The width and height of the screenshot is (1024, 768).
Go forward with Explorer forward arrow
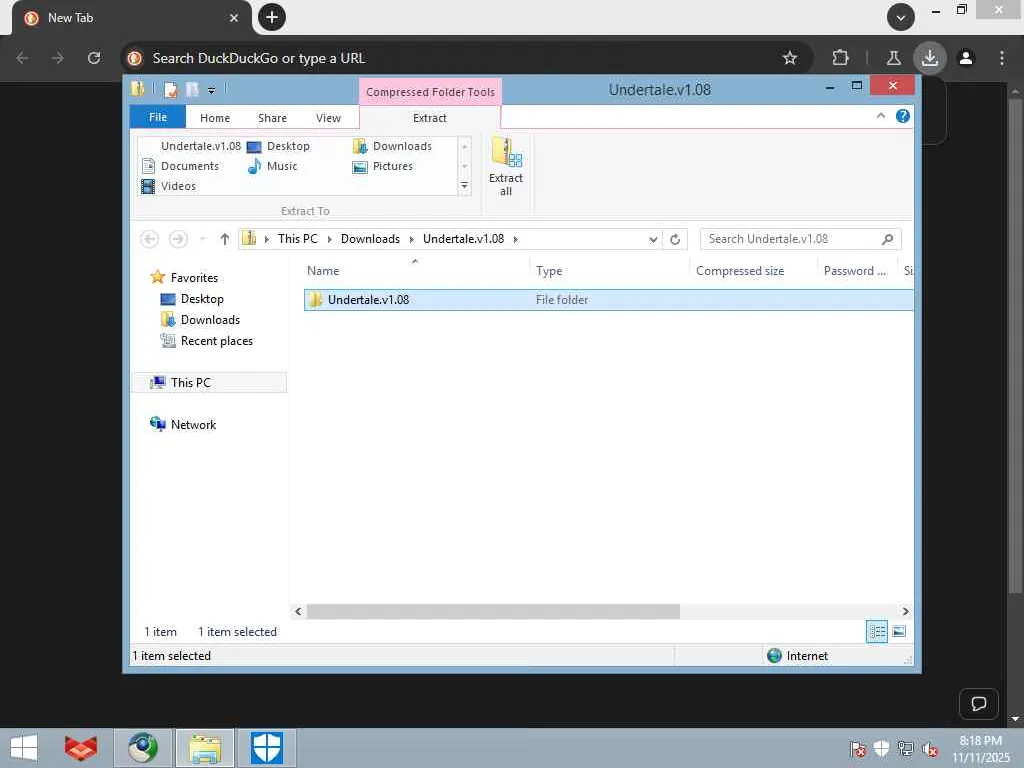point(178,239)
